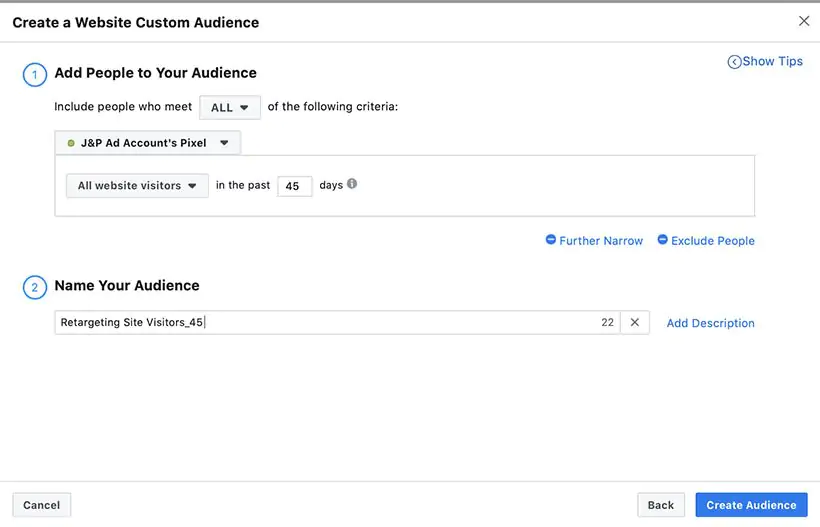Click the Show Tips arrow icon

pyautogui.click(x=734, y=62)
